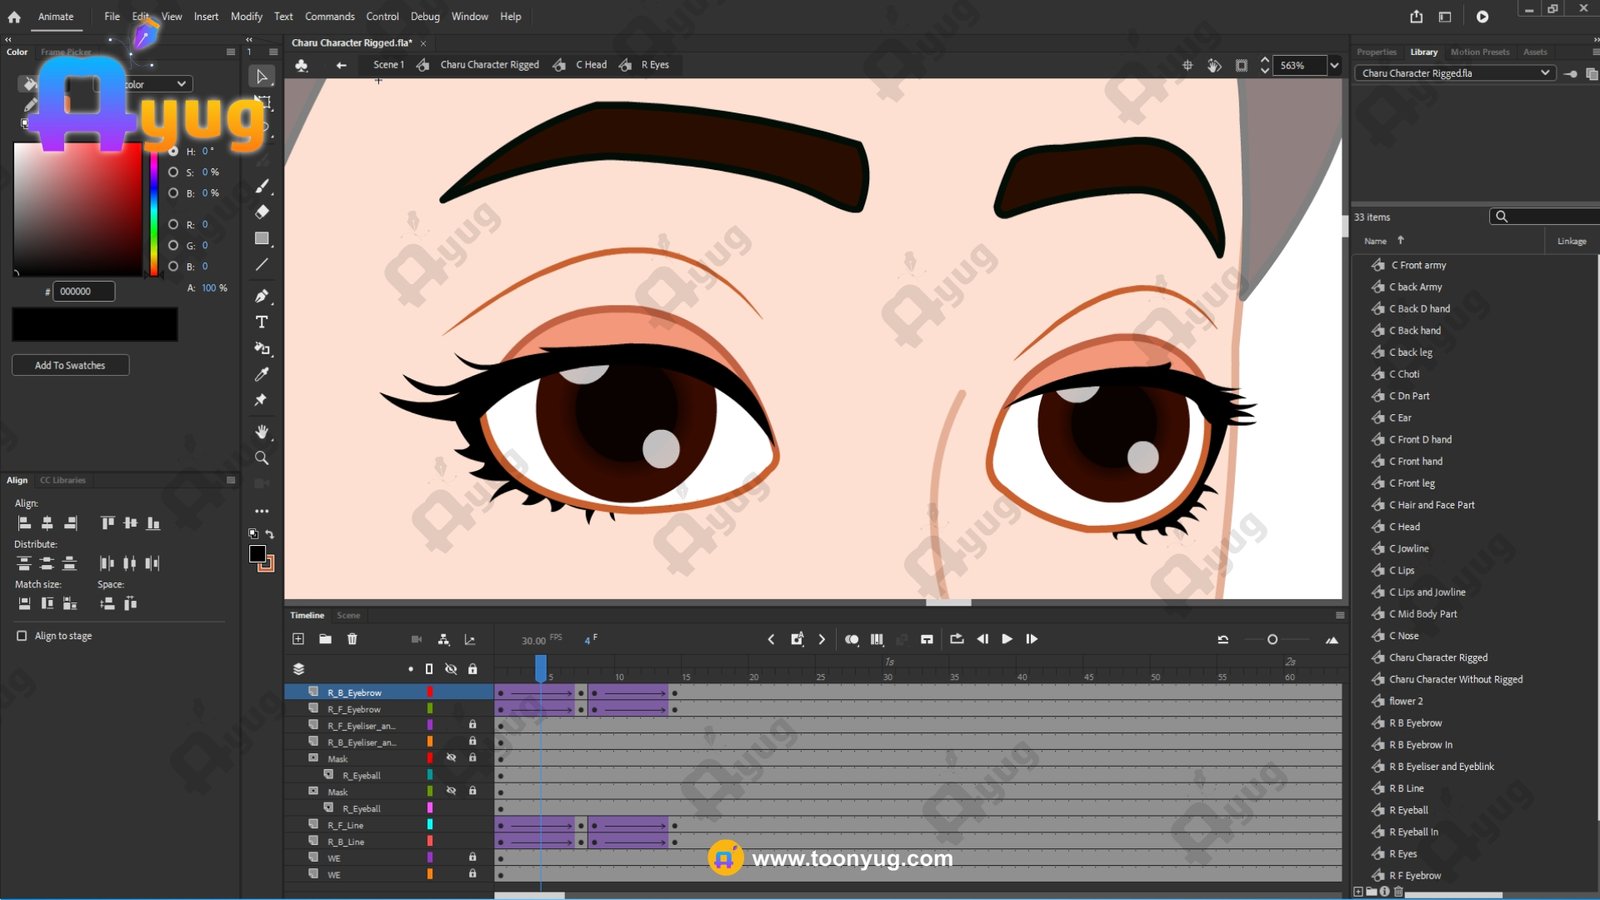
Task: Open the Modify menu
Action: click(246, 16)
